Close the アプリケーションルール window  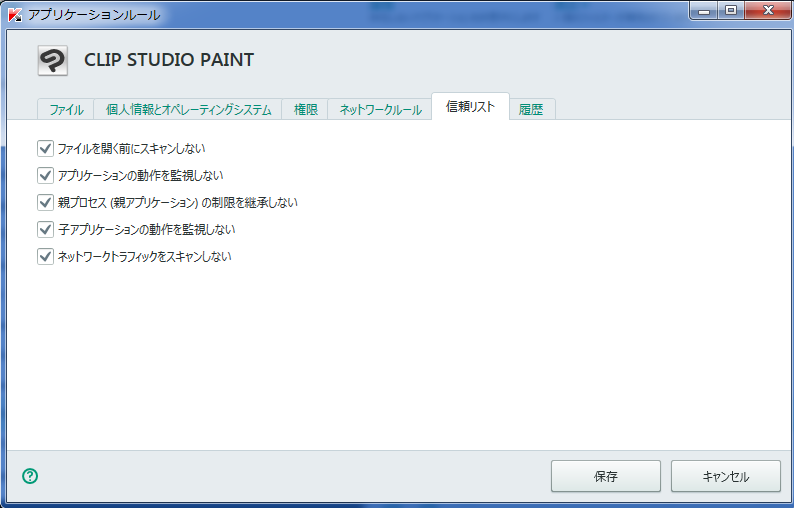click(x=768, y=11)
